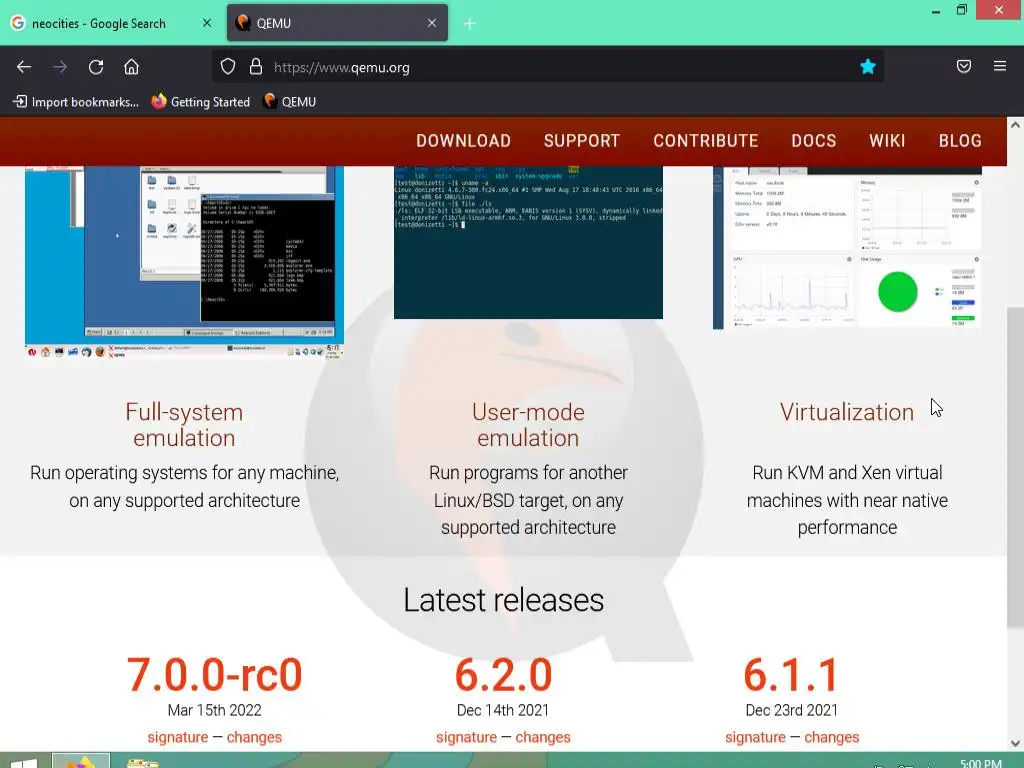Open Getting Started bookmark

tap(201, 102)
